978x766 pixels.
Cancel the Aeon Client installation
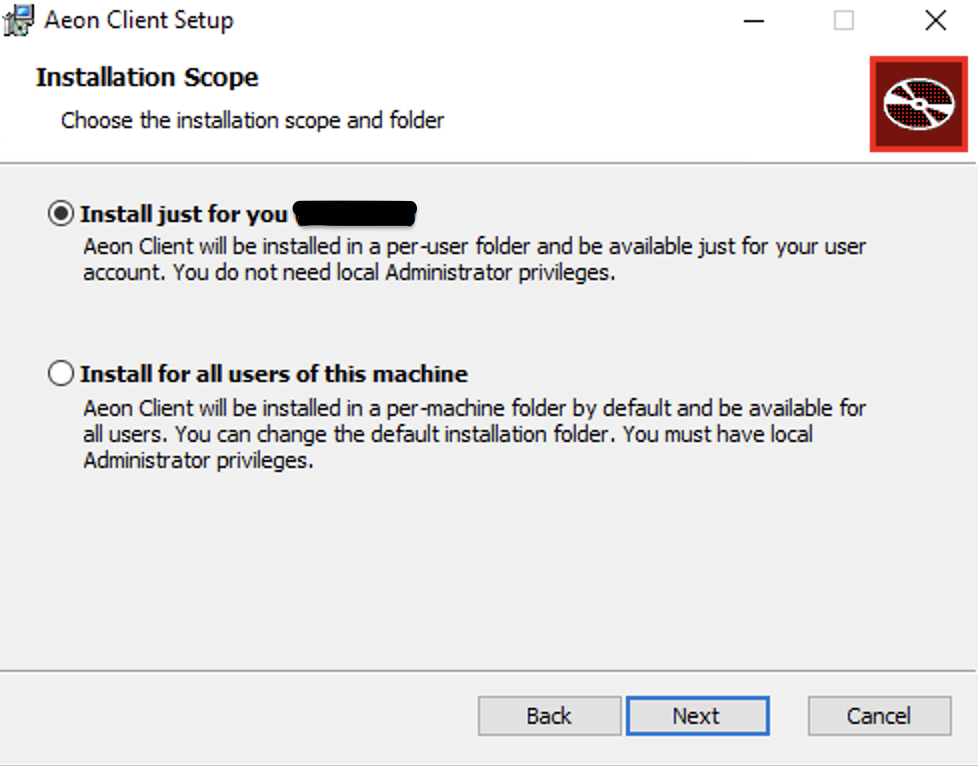pos(878,716)
